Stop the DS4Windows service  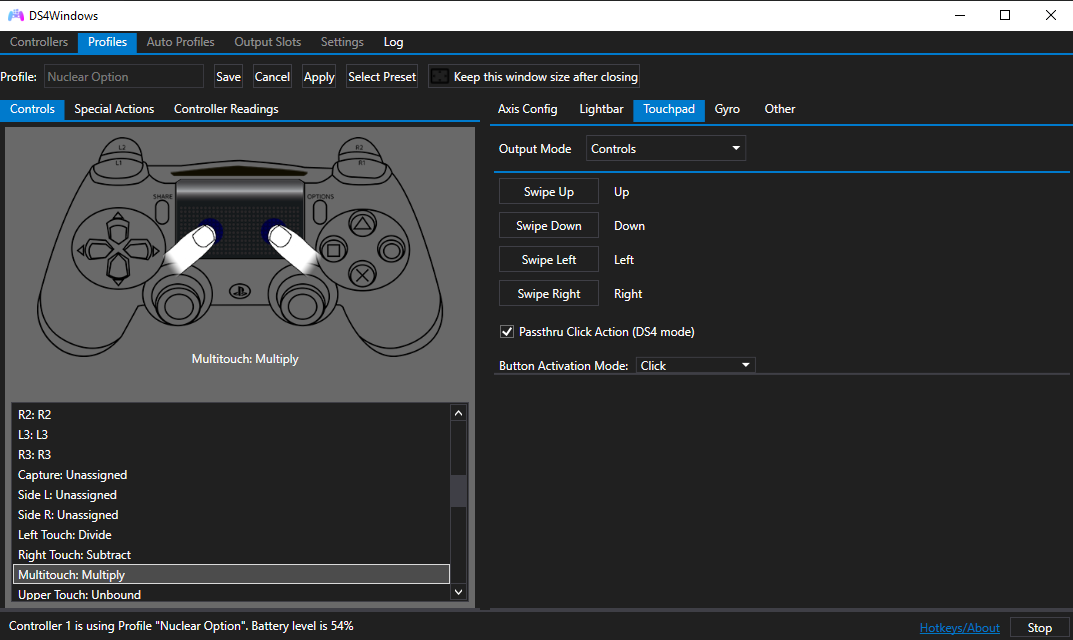click(x=1039, y=628)
